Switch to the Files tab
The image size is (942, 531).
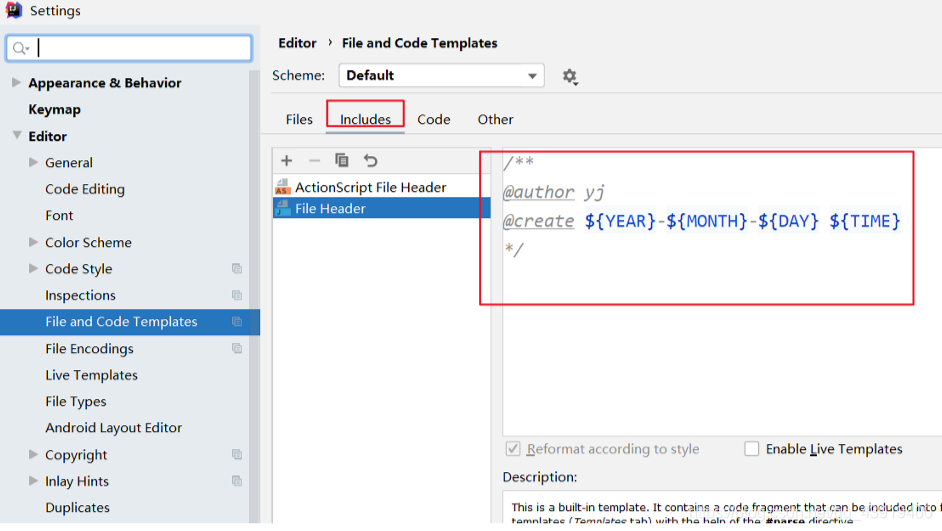click(x=299, y=120)
